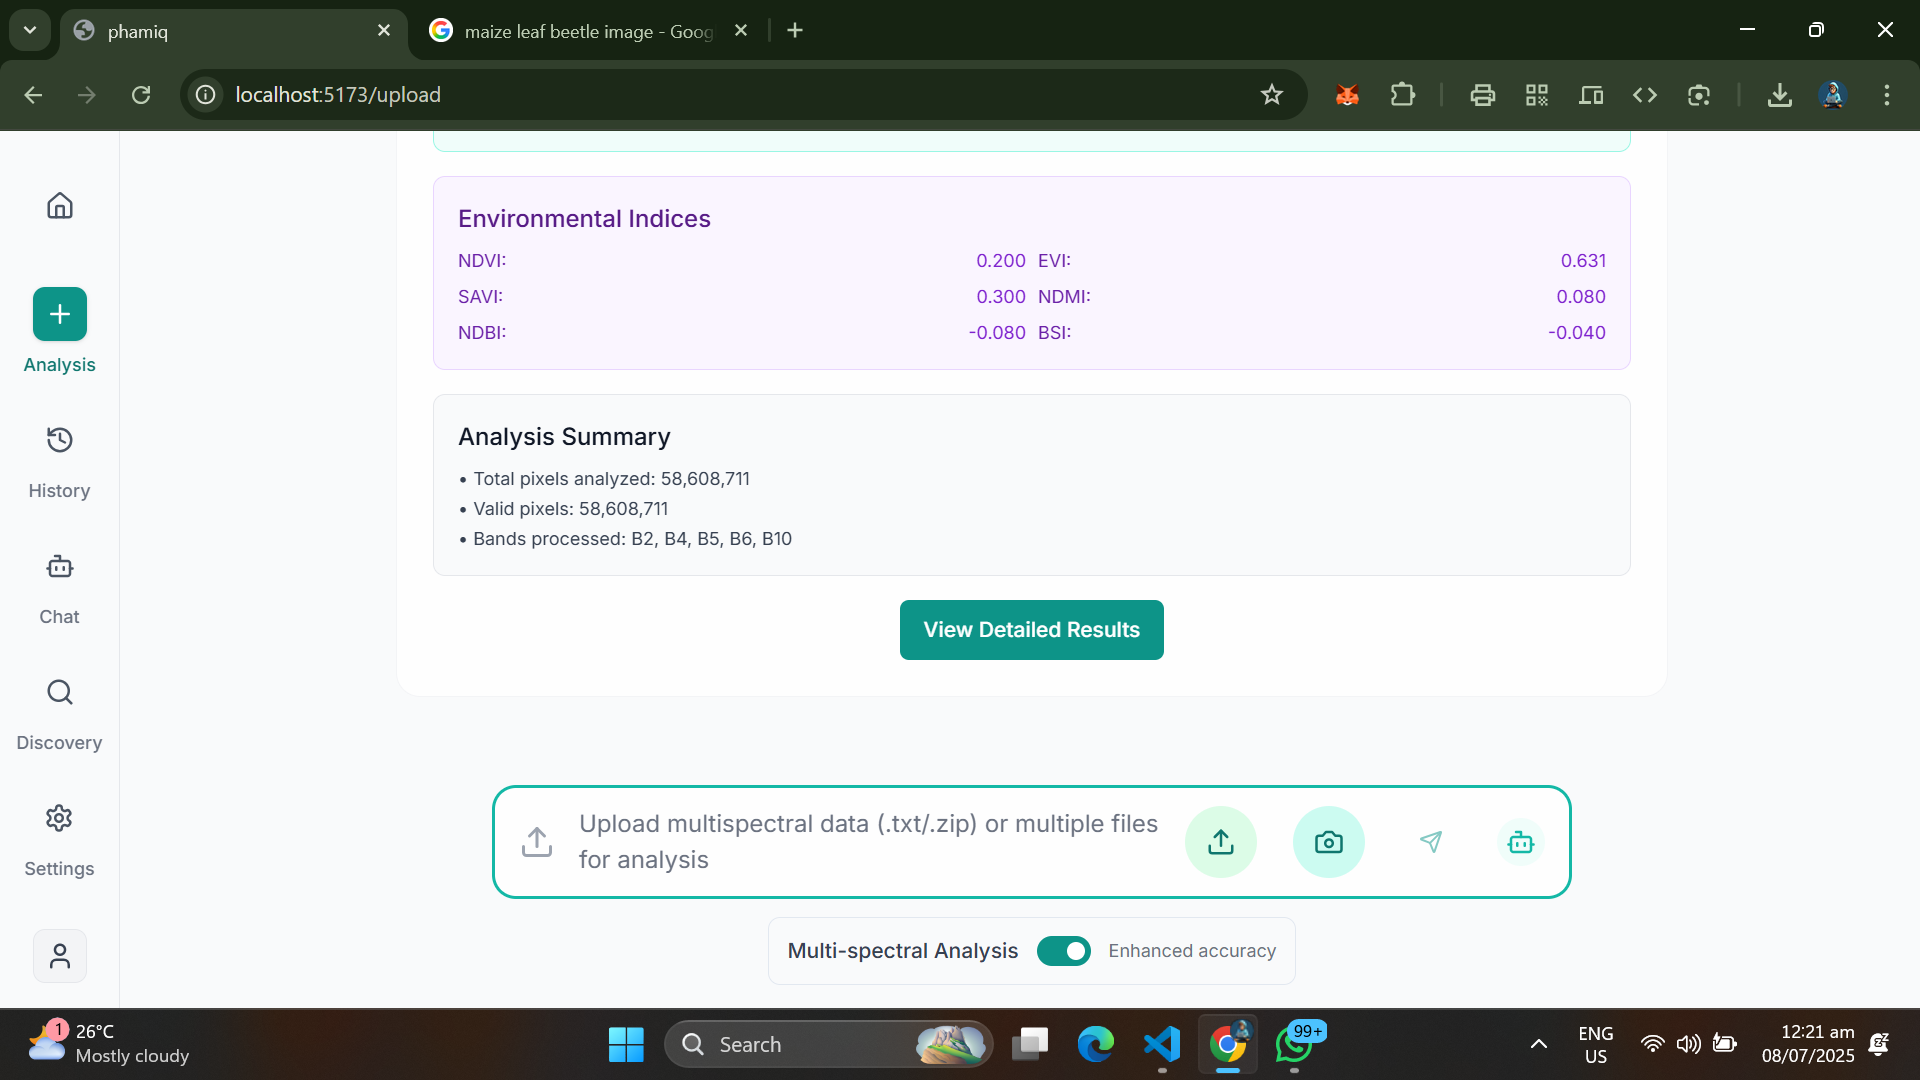Click the Analysis plus icon
Screen dimensions: 1920x1080
(x=60, y=314)
